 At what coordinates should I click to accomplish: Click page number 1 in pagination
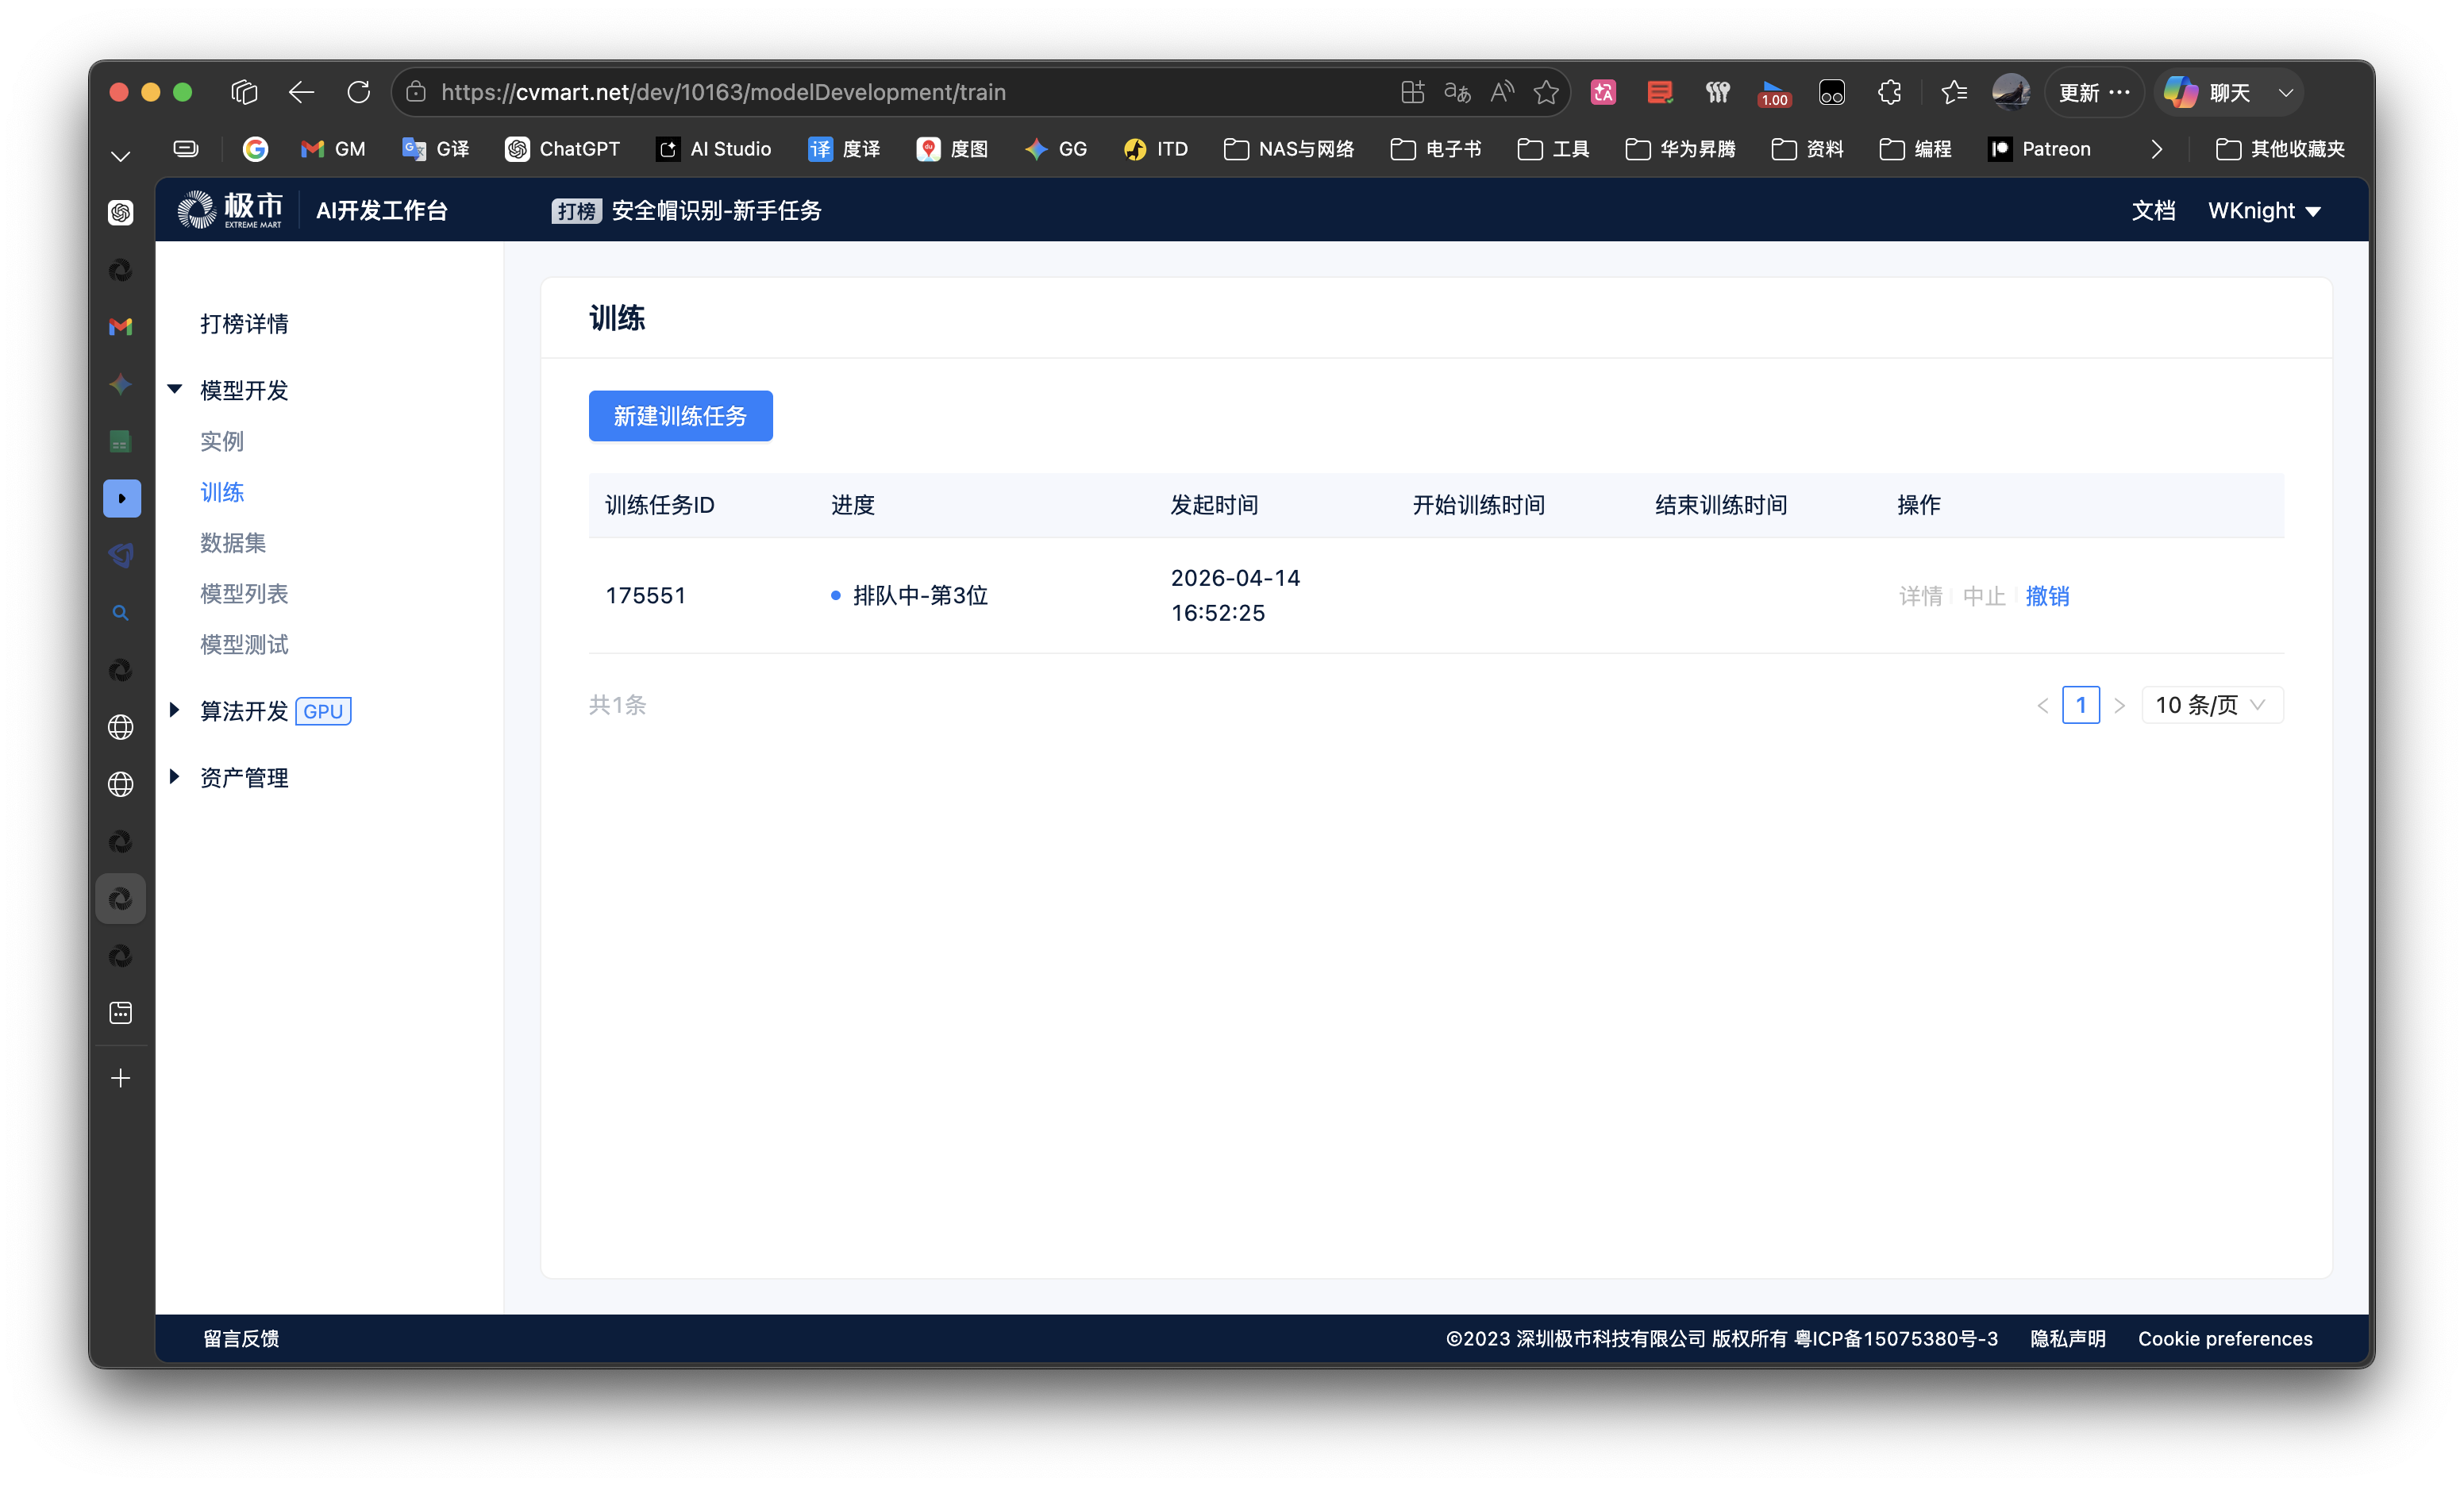(x=2080, y=705)
